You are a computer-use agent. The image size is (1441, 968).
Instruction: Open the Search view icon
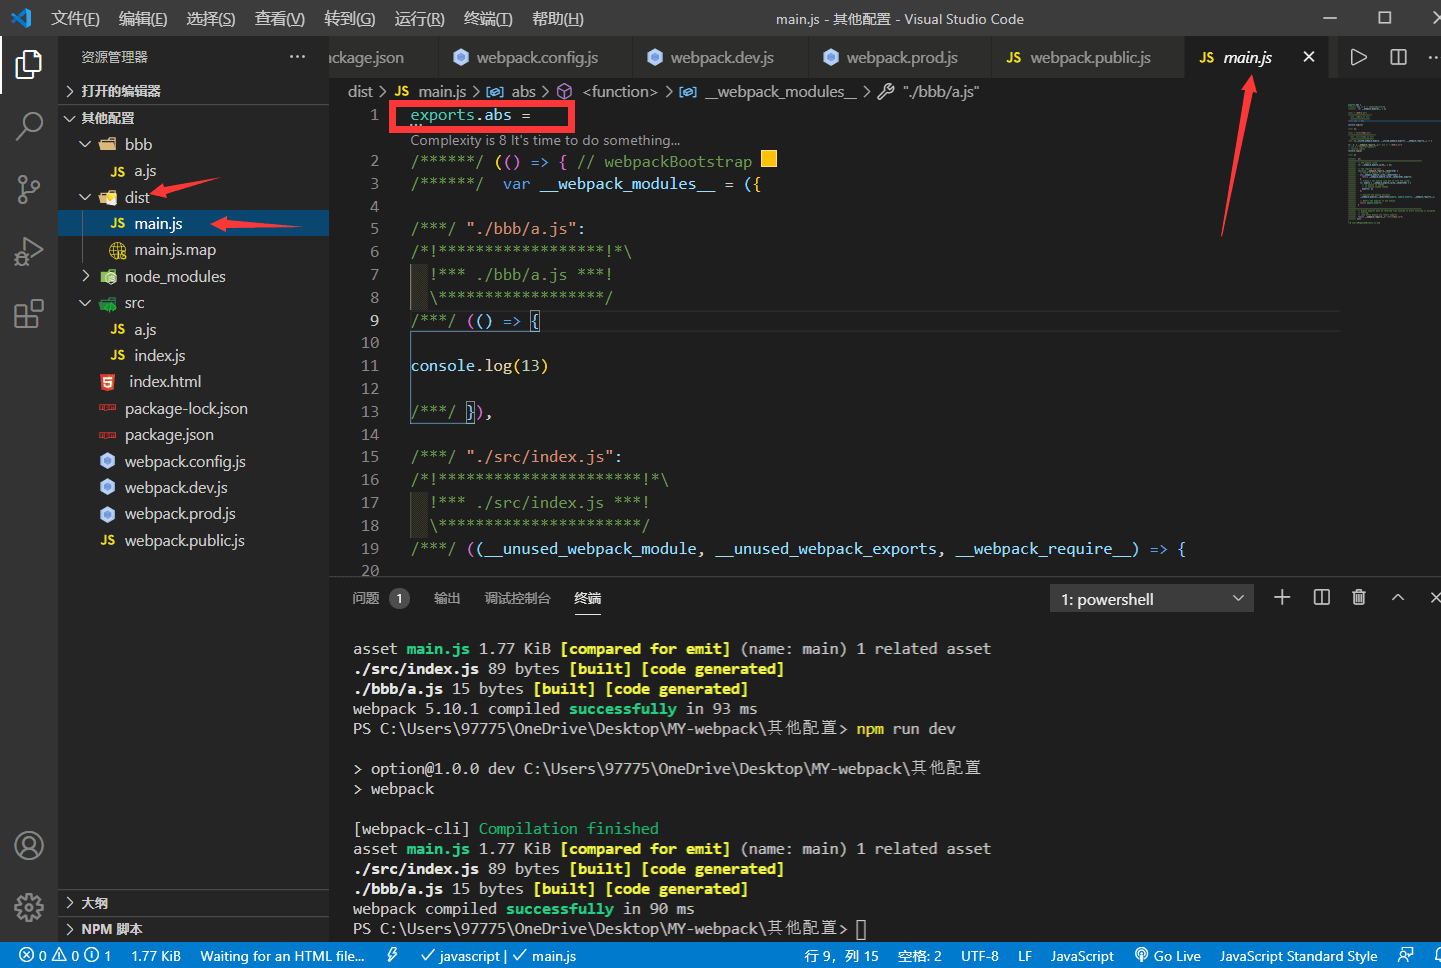(29, 126)
